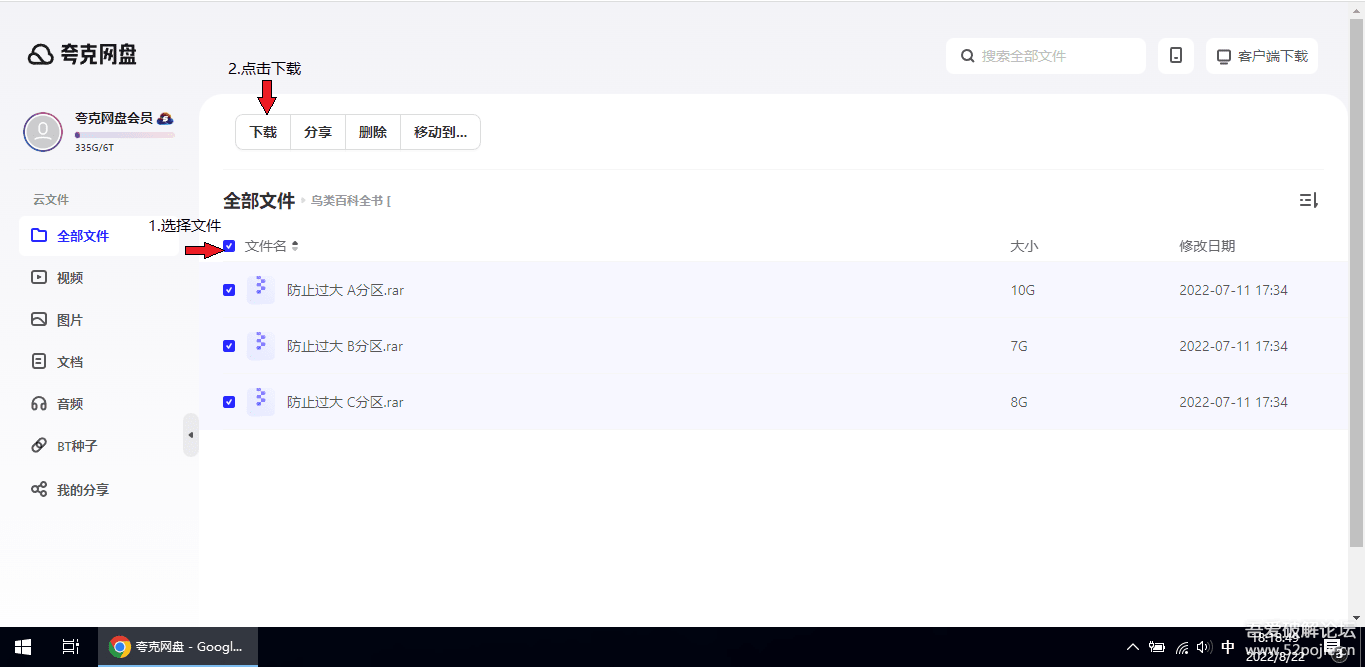Toggle the select-all 文件名 checkbox
This screenshot has width=1365, height=667.
(229, 246)
